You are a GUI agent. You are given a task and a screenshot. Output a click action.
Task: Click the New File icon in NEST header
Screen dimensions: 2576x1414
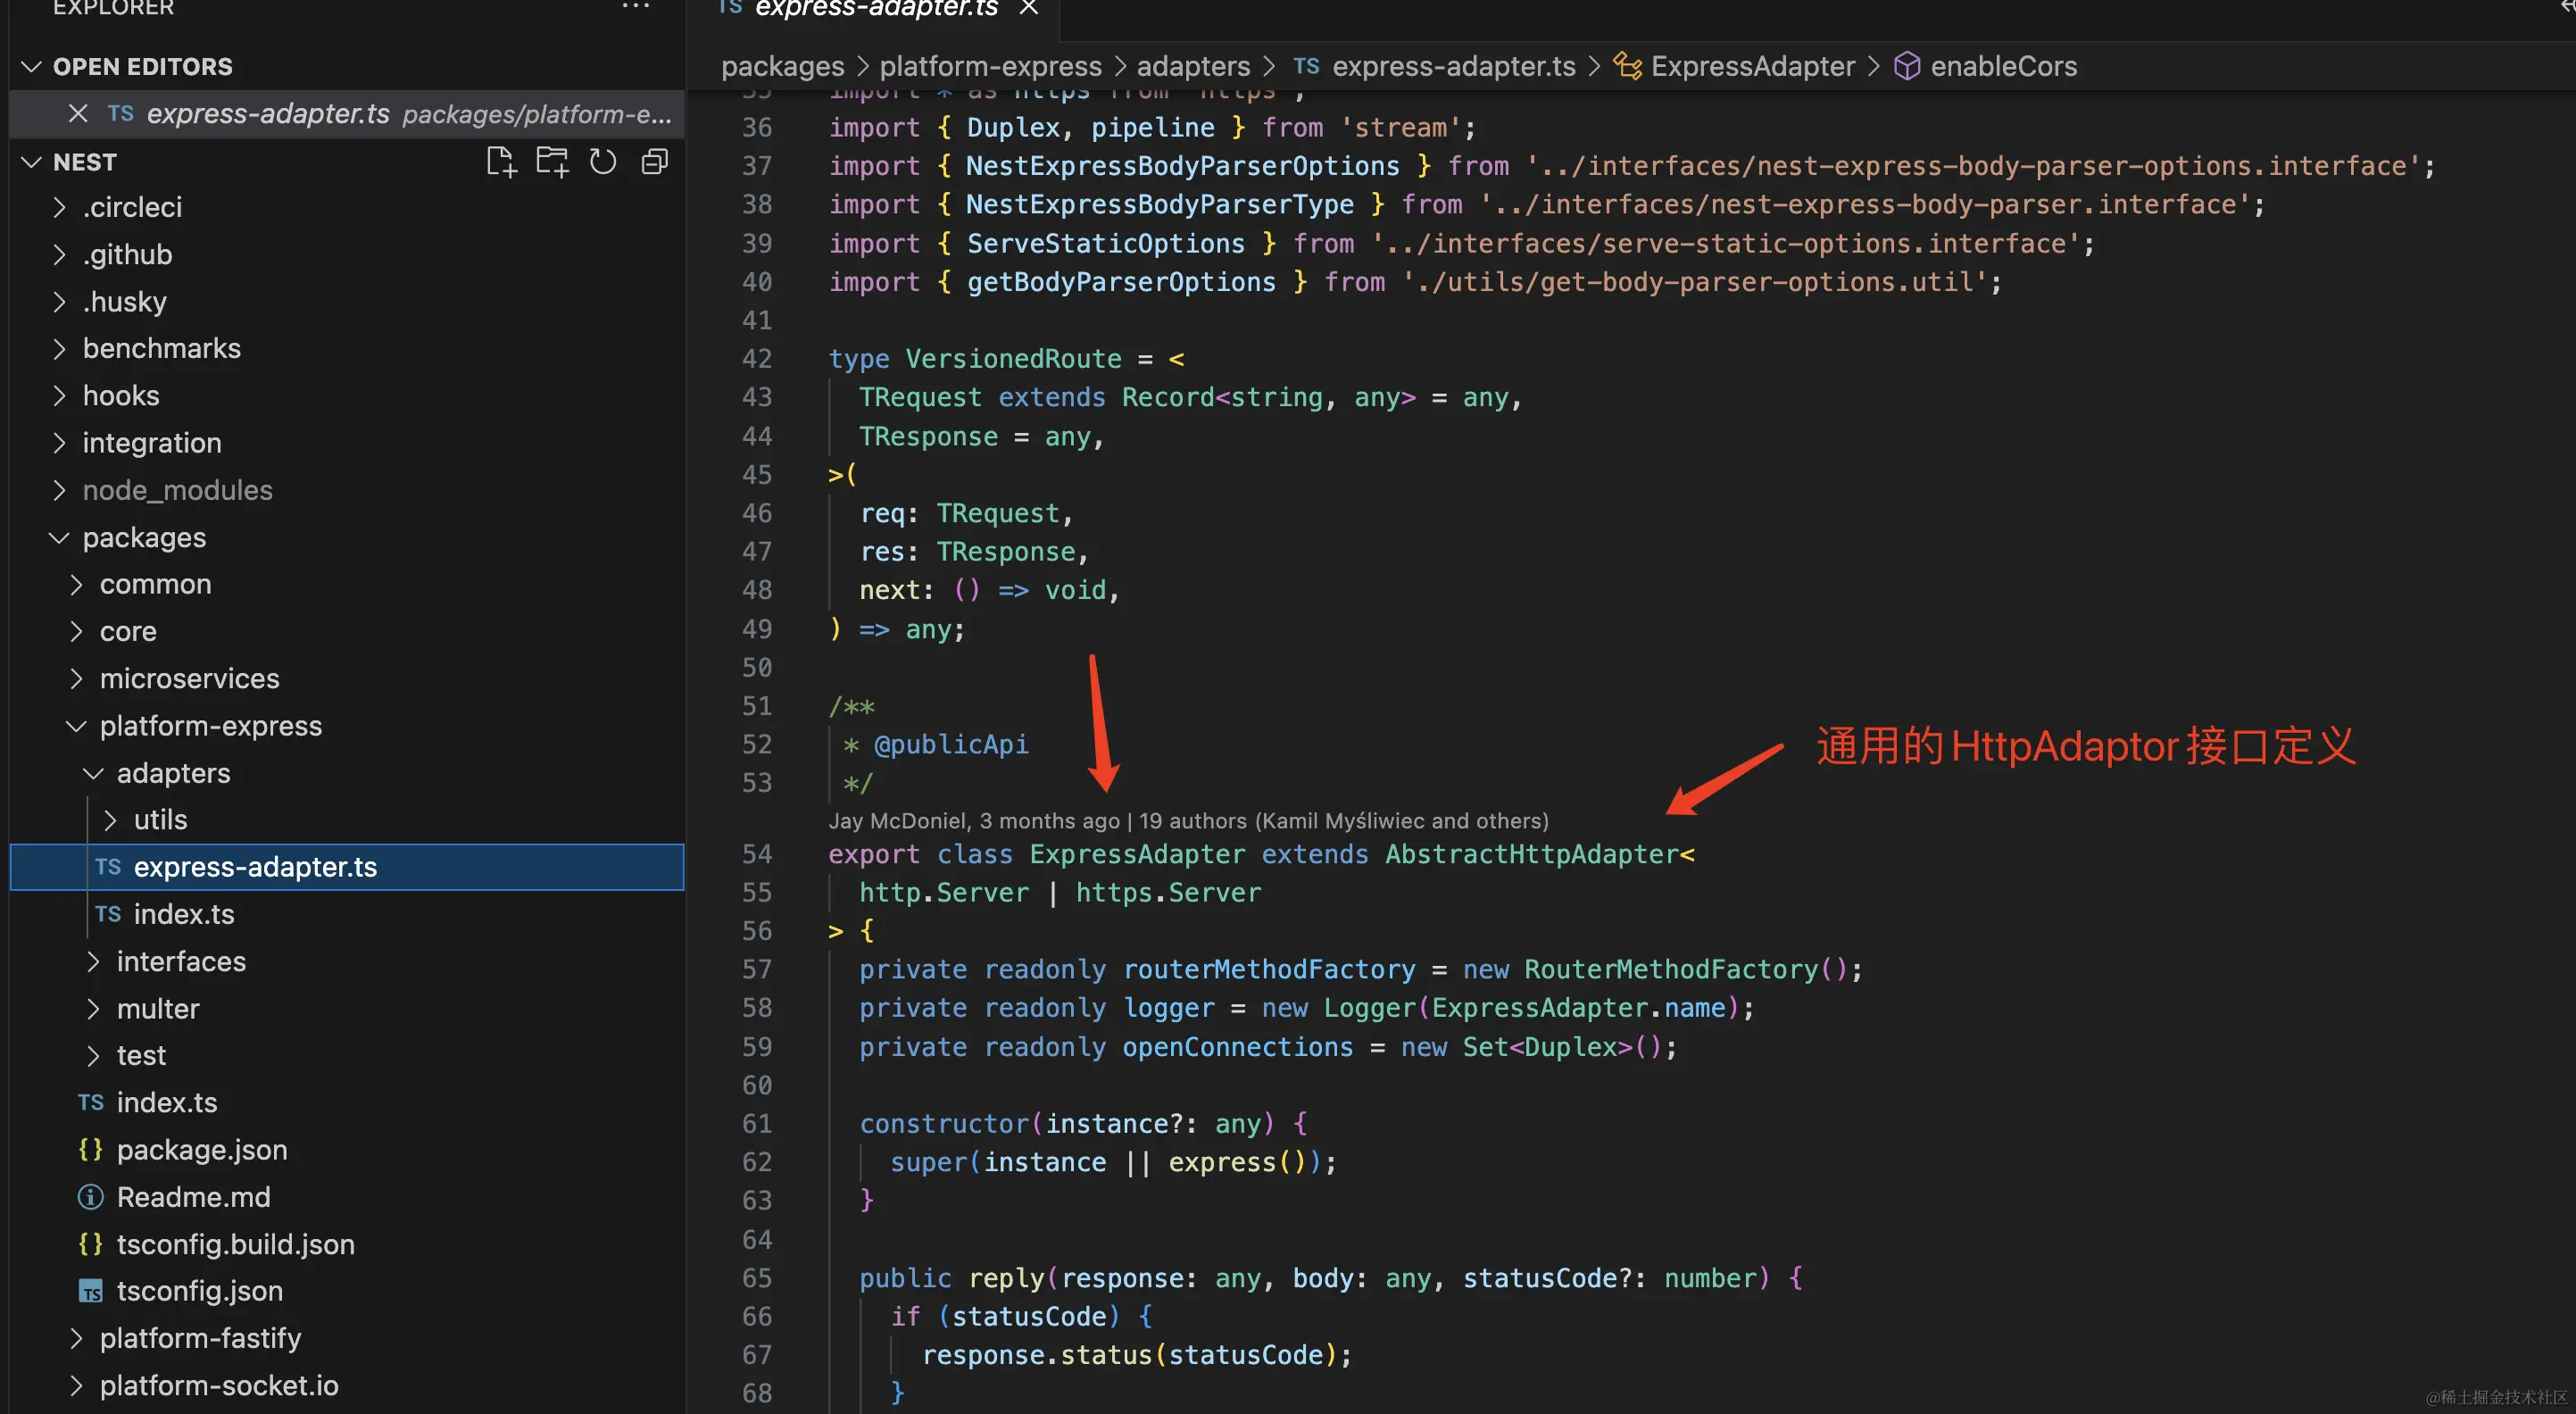pyautogui.click(x=501, y=162)
